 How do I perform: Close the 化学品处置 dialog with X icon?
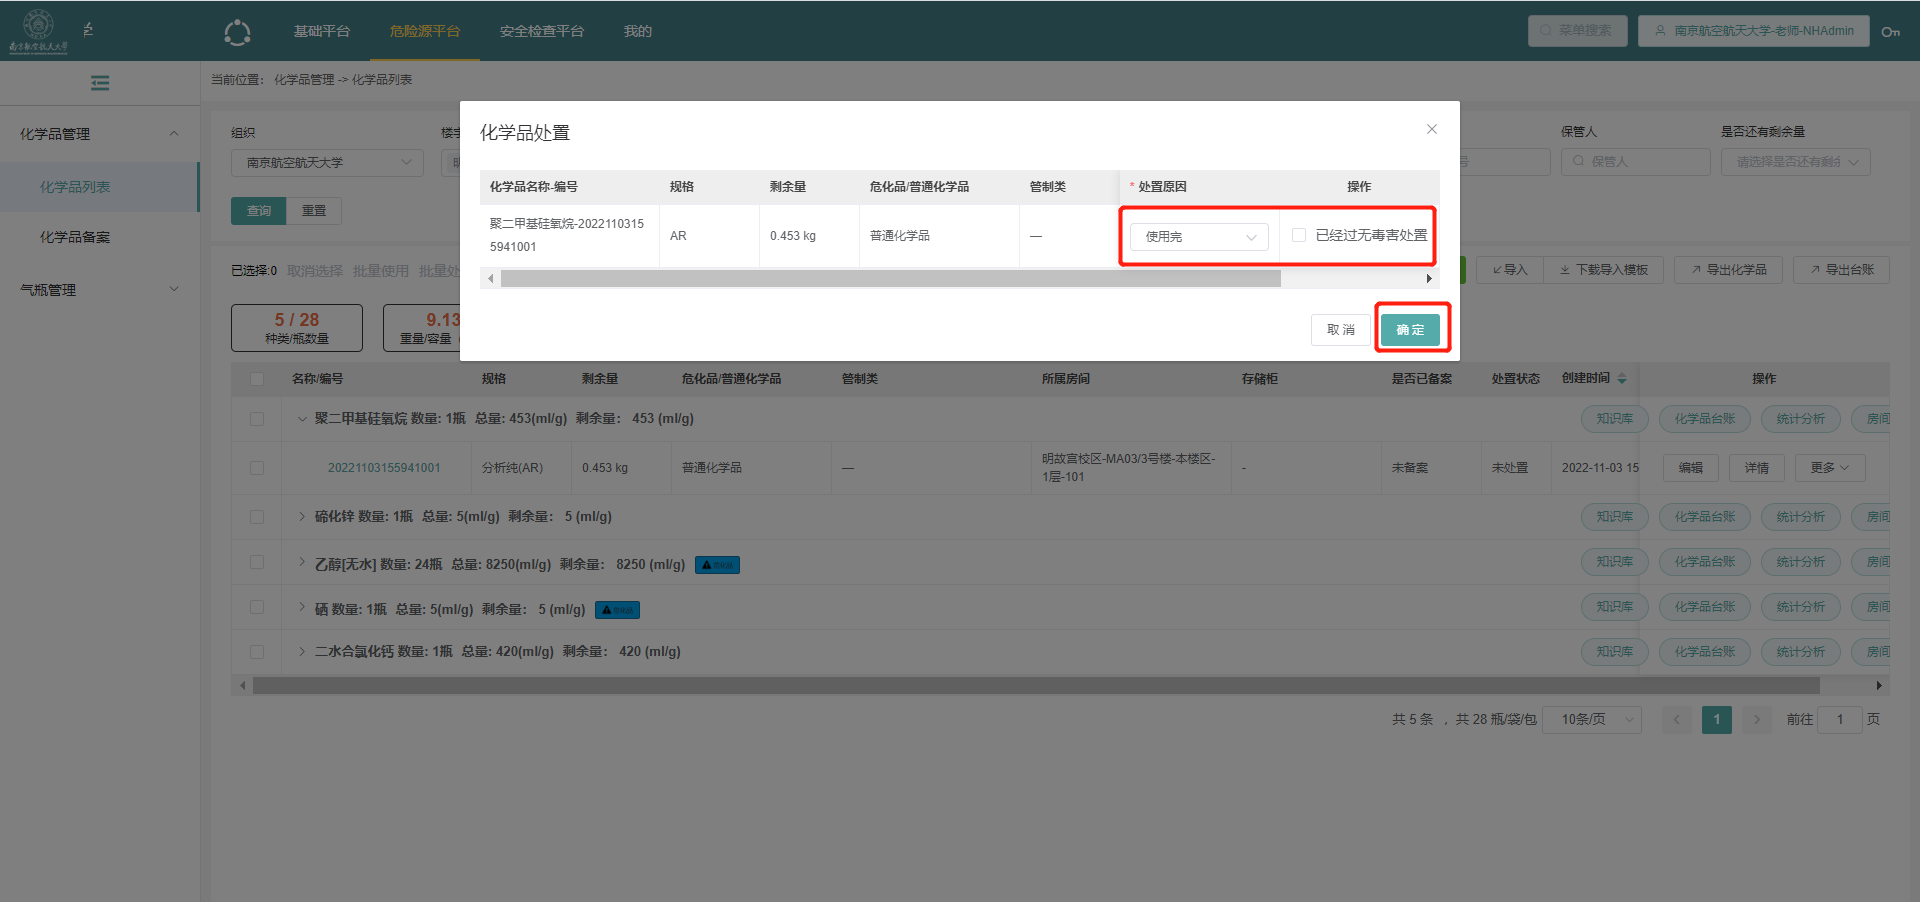tap(1431, 129)
